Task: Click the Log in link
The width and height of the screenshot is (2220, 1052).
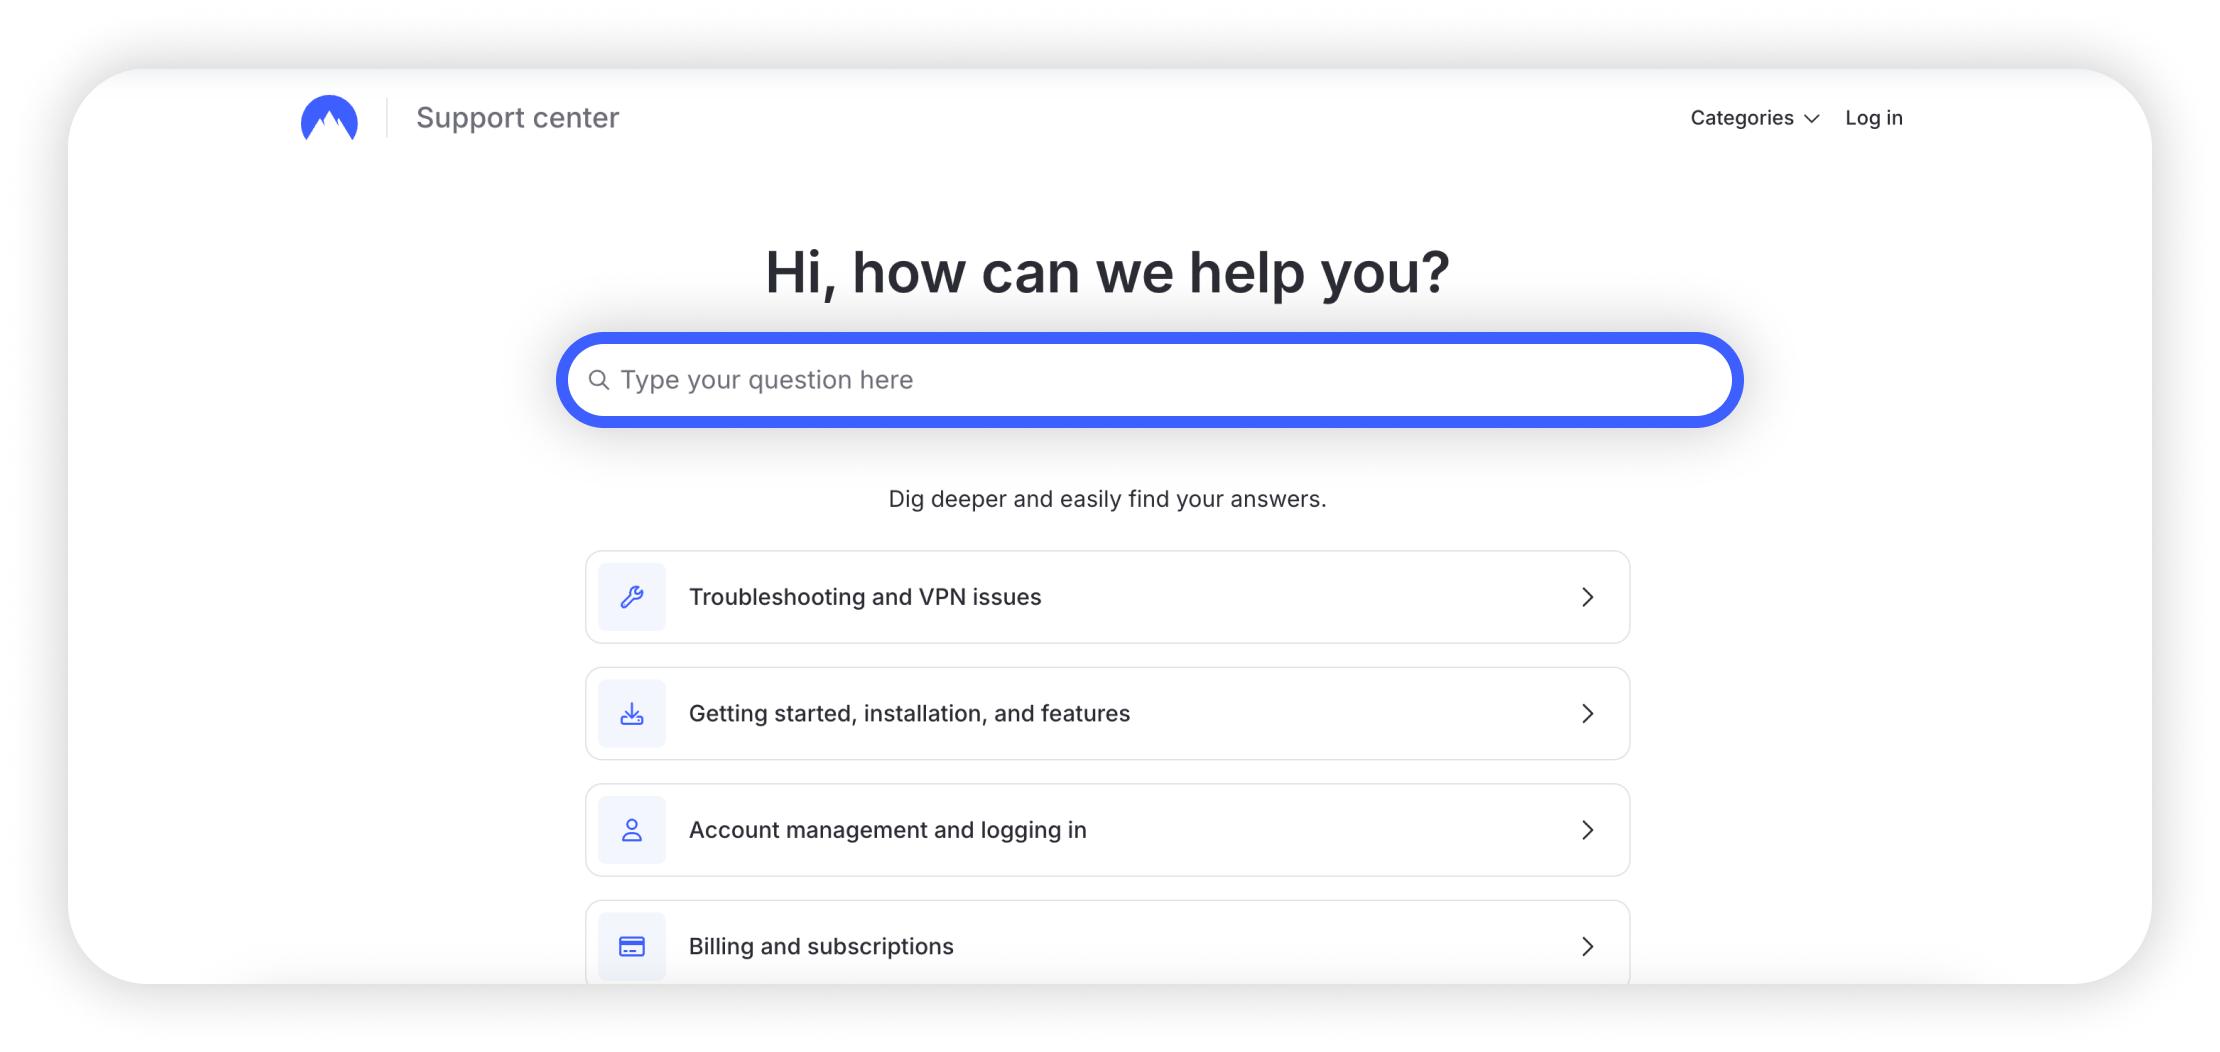Action: 1874,118
